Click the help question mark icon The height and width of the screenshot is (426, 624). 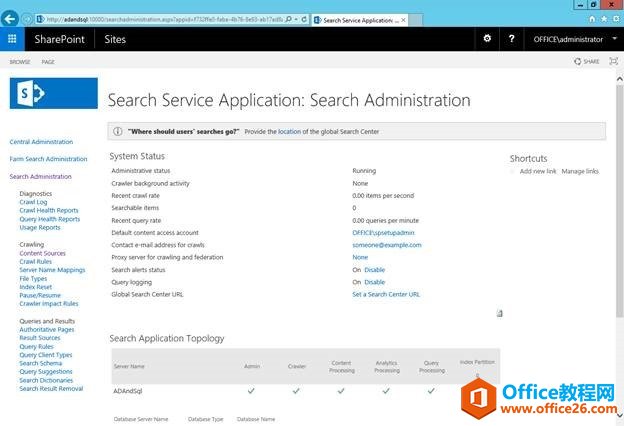(512, 39)
